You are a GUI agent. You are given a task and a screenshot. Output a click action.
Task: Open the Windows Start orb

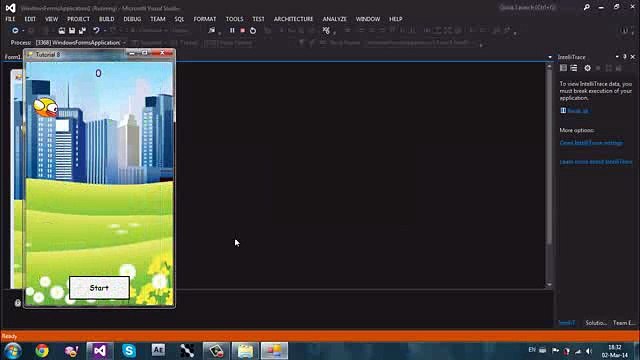pyautogui.click(x=13, y=351)
